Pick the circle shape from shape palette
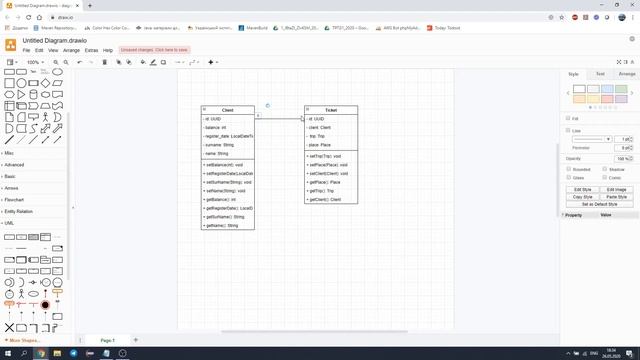The height and width of the screenshot is (360, 640). click(x=21, y=83)
